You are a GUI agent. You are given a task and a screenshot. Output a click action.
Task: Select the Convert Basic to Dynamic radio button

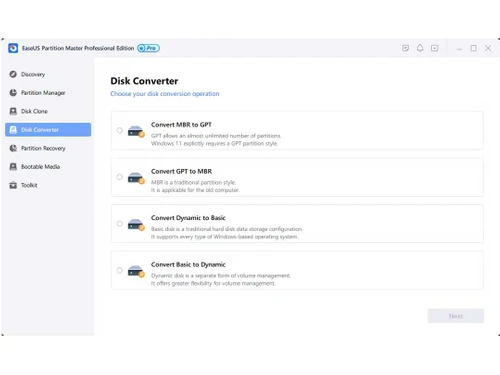point(119,270)
